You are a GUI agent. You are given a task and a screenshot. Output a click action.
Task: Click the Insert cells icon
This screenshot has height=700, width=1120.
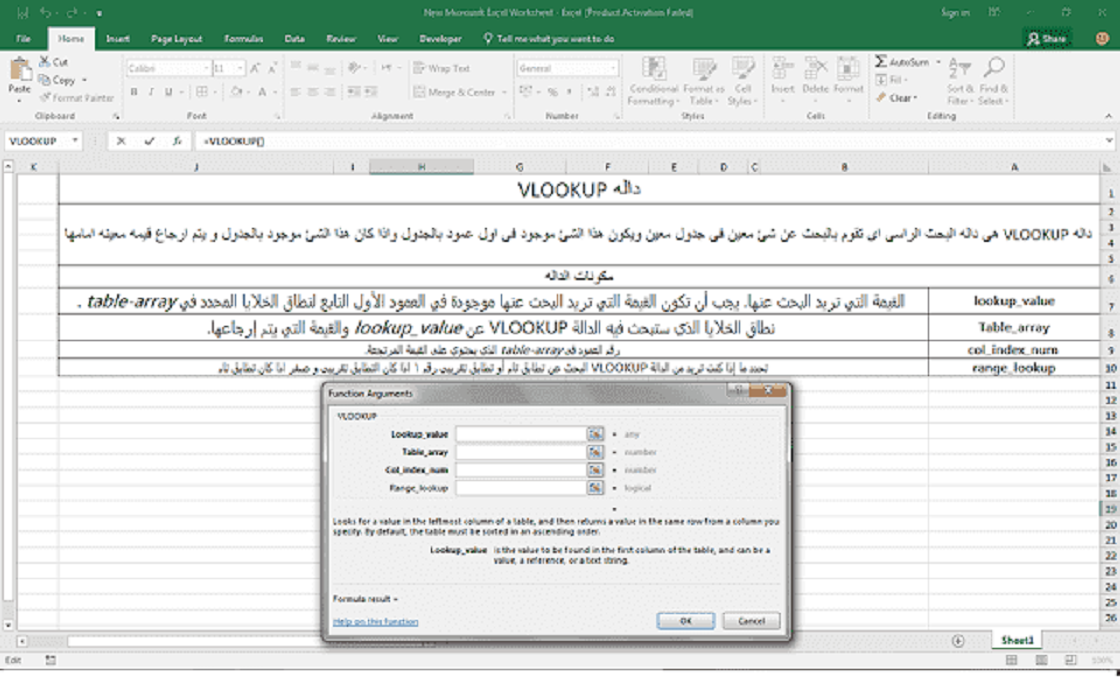coord(783,69)
